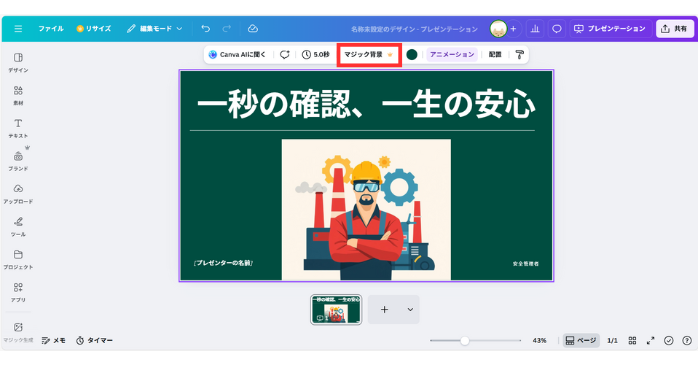The height and width of the screenshot is (365, 698).
Task: Toggle the ページ thumbnails view
Action: (581, 341)
